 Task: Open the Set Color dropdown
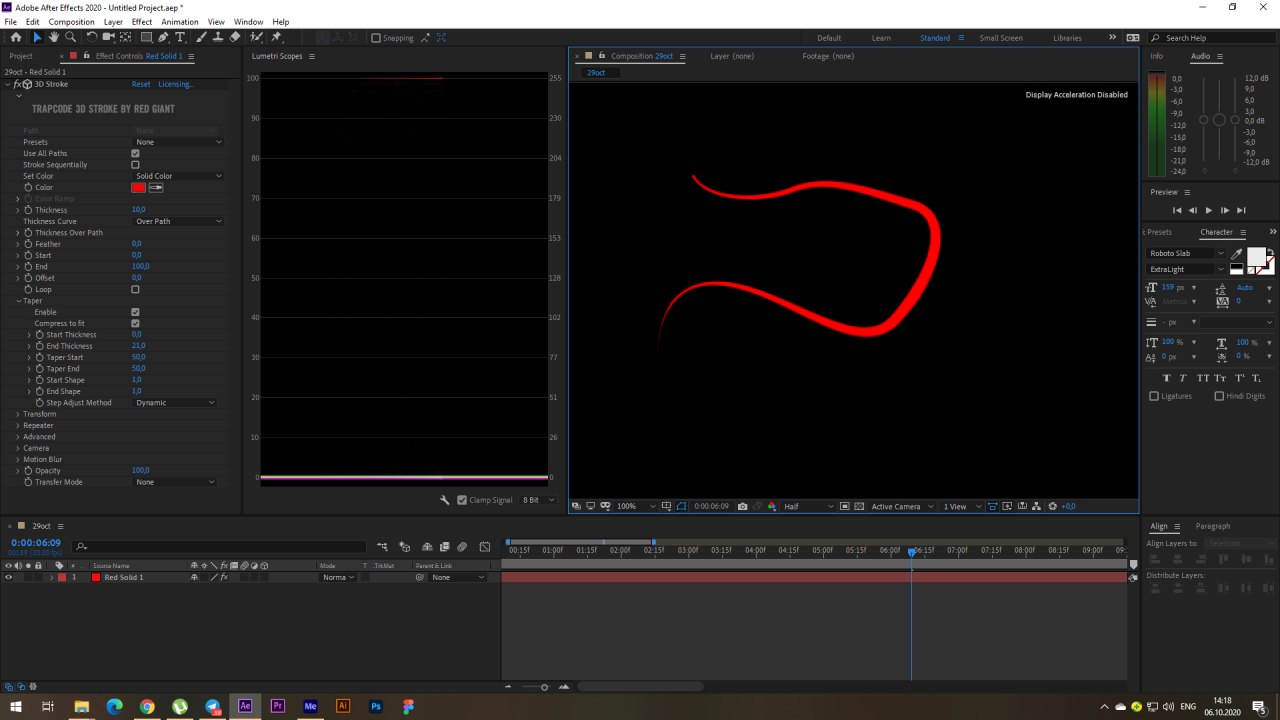click(178, 176)
